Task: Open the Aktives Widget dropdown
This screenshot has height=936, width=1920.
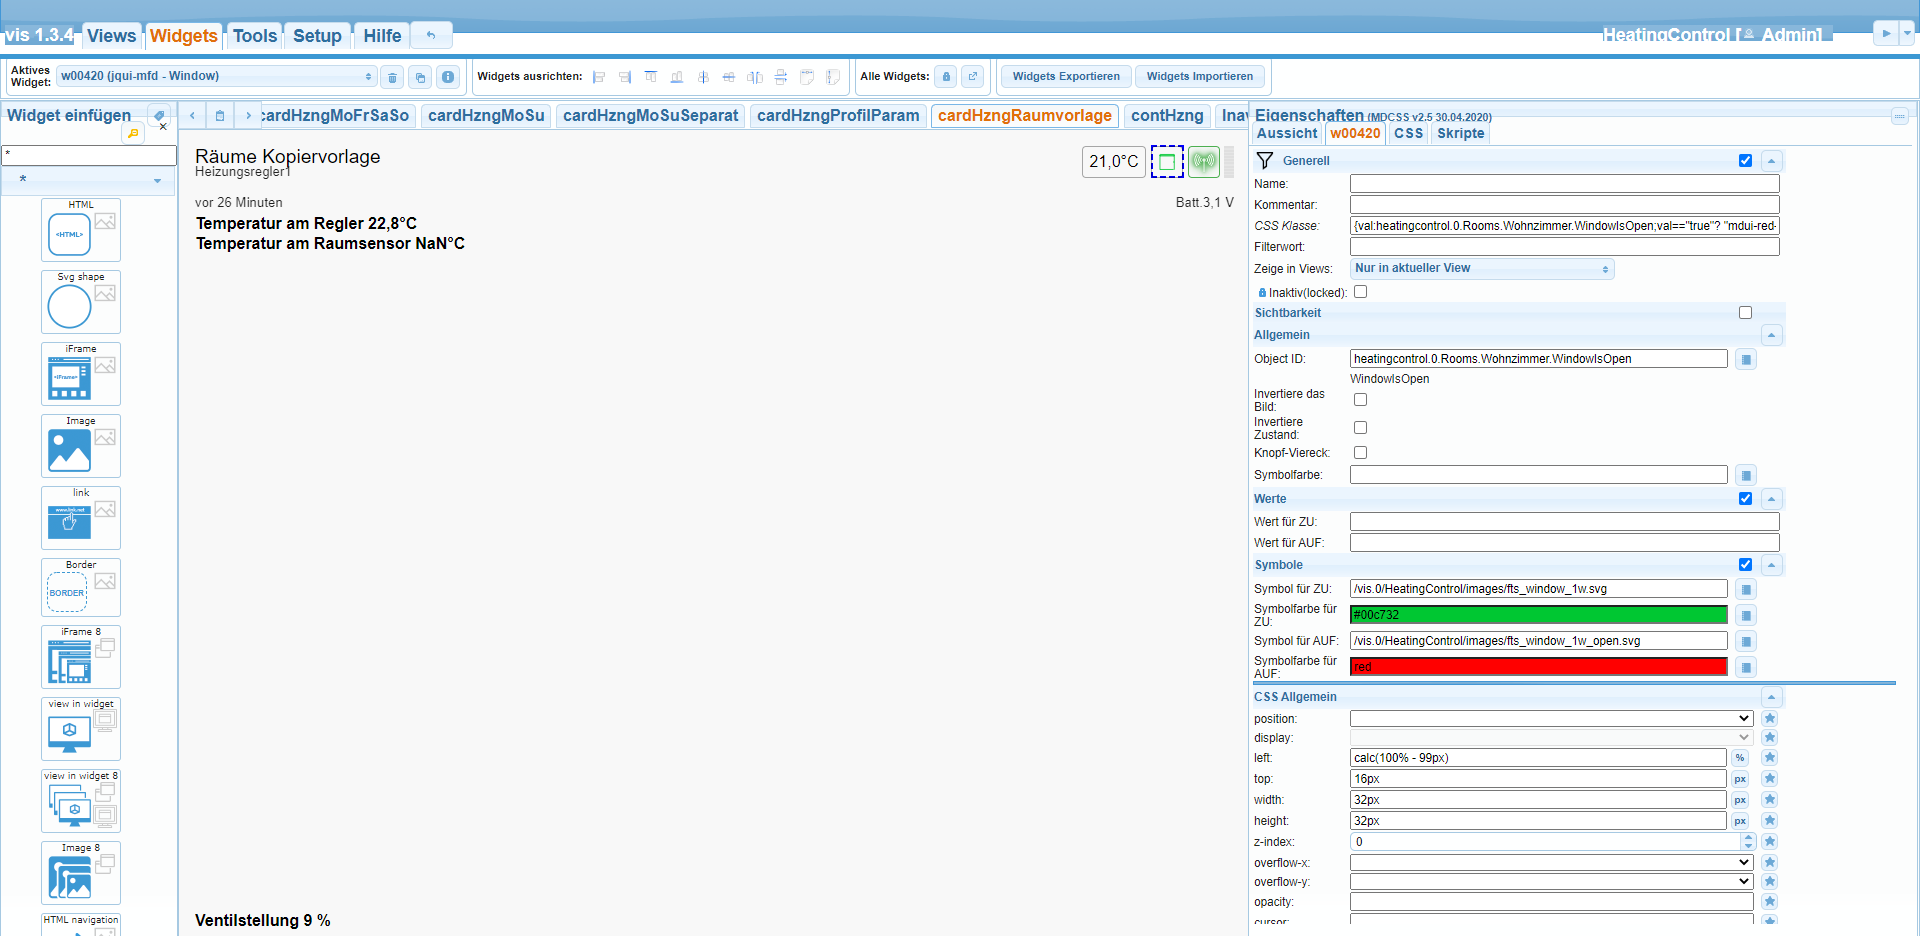Action: click(216, 77)
